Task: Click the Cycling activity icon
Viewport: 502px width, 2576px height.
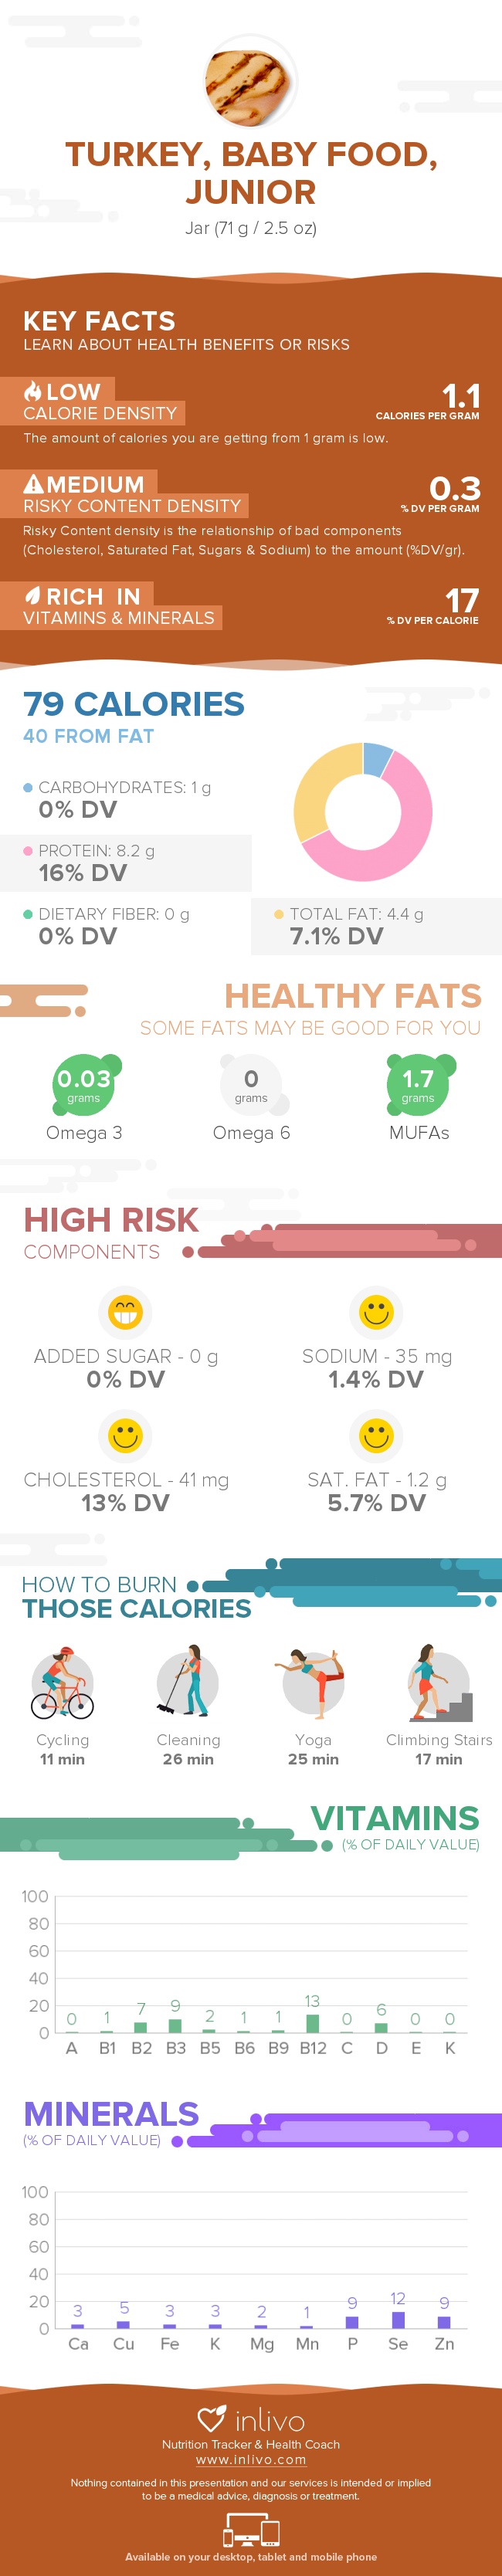Action: click(x=62, y=1683)
